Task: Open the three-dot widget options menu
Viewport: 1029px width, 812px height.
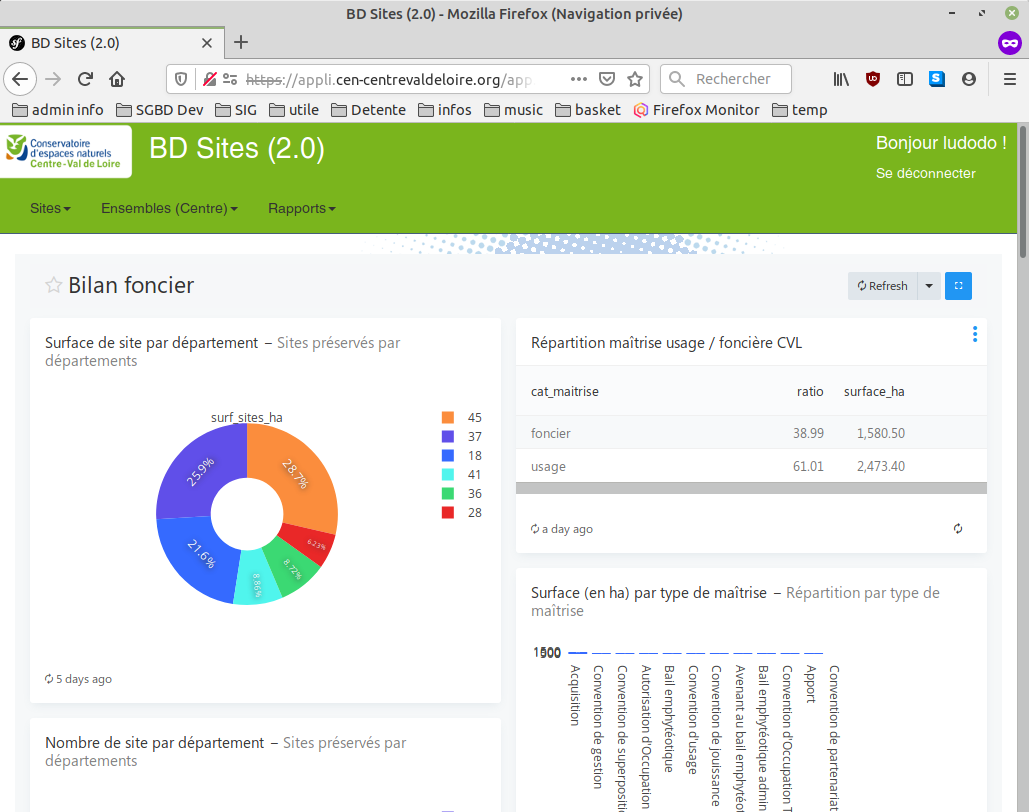Action: pos(975,334)
